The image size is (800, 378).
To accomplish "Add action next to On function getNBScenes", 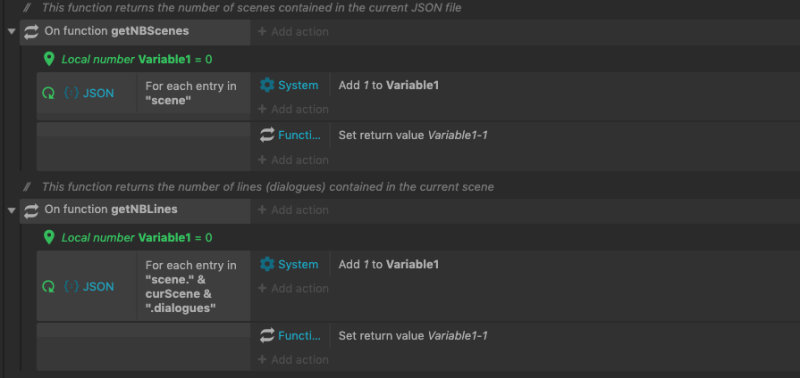I will coord(293,32).
